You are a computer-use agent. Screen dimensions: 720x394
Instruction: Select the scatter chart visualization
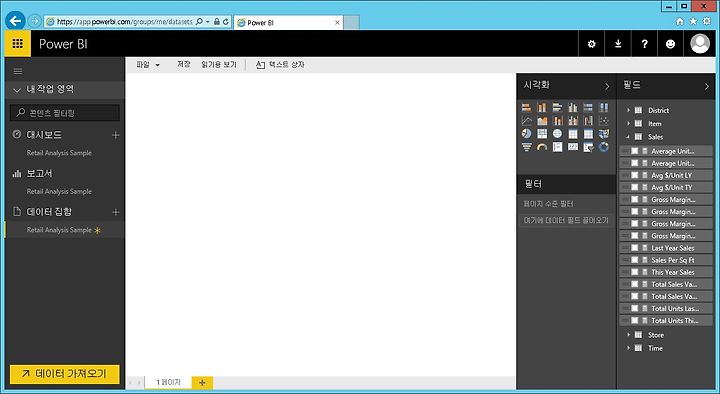pos(604,121)
